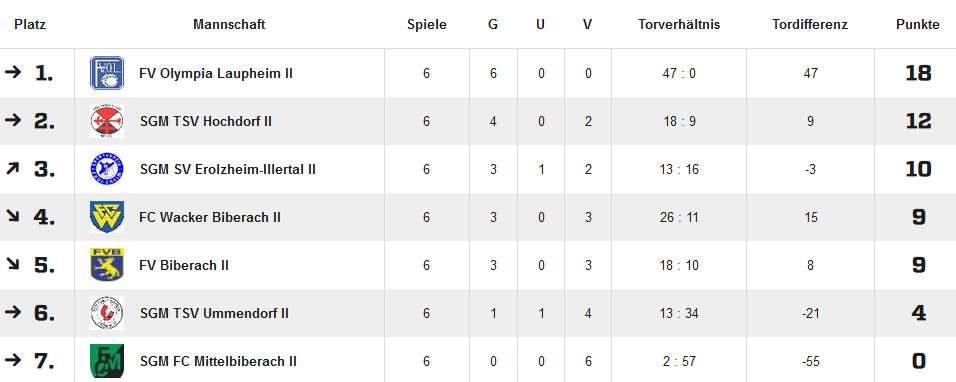Click the upward trend arrow at rank 3
The height and width of the screenshot is (382, 956).
click(12, 168)
